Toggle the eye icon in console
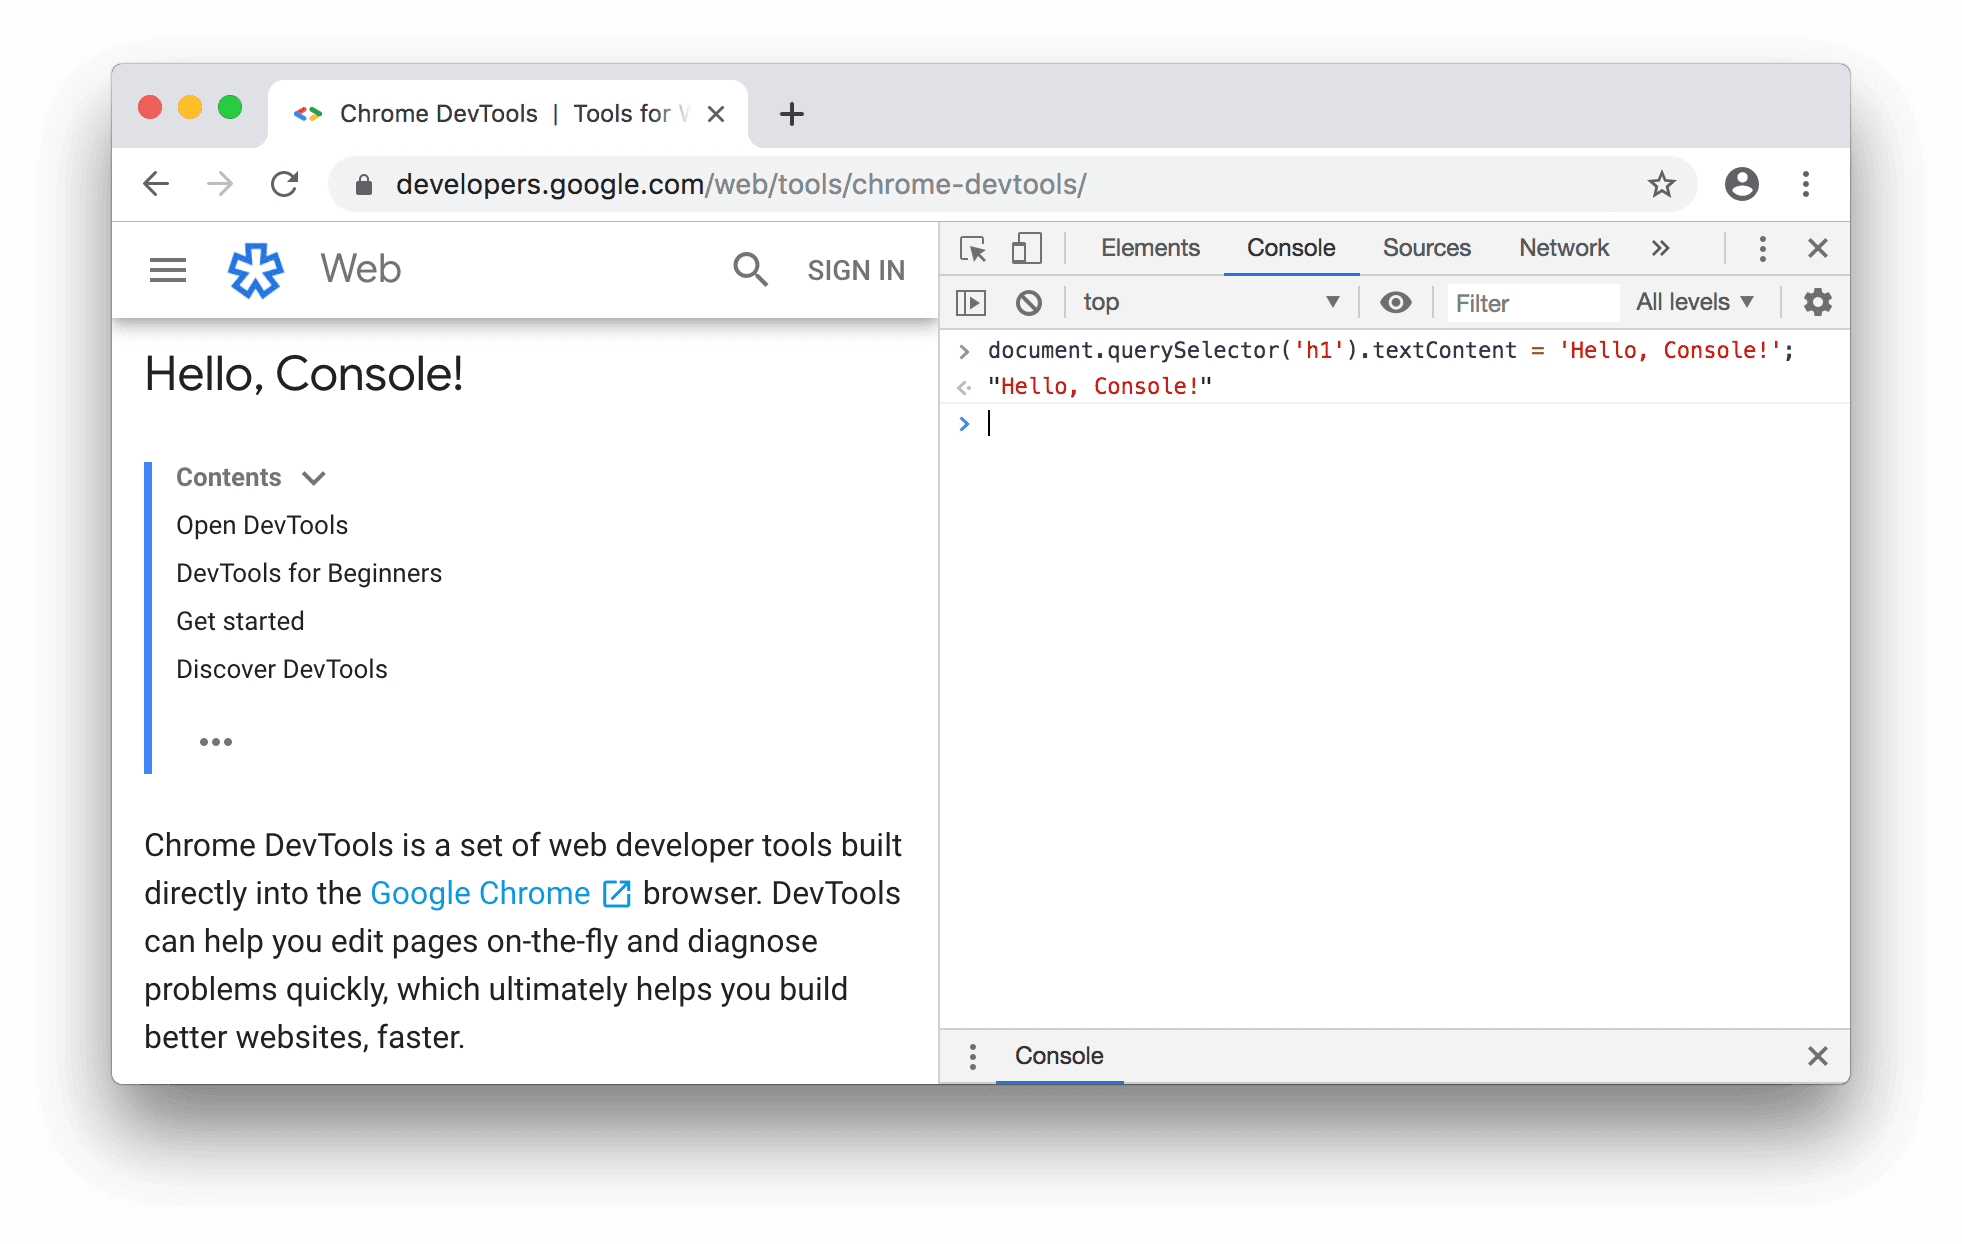1962x1244 pixels. 1394,300
